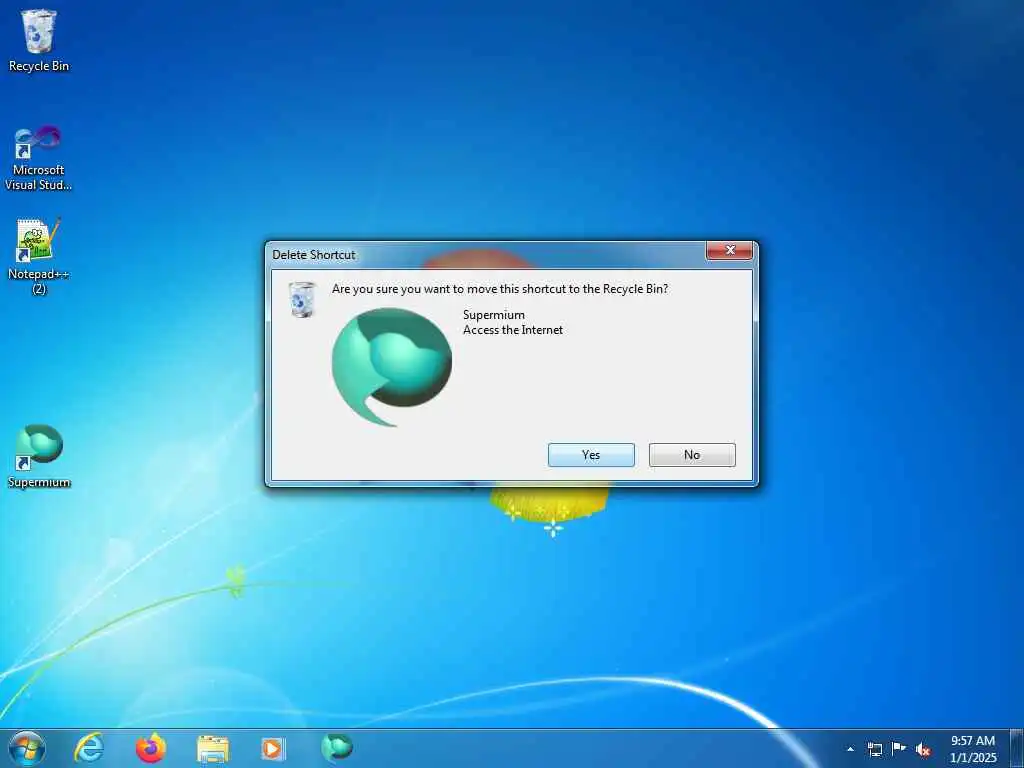Click the muted volume tray icon
Screen dimensions: 1024x768
click(x=923, y=749)
